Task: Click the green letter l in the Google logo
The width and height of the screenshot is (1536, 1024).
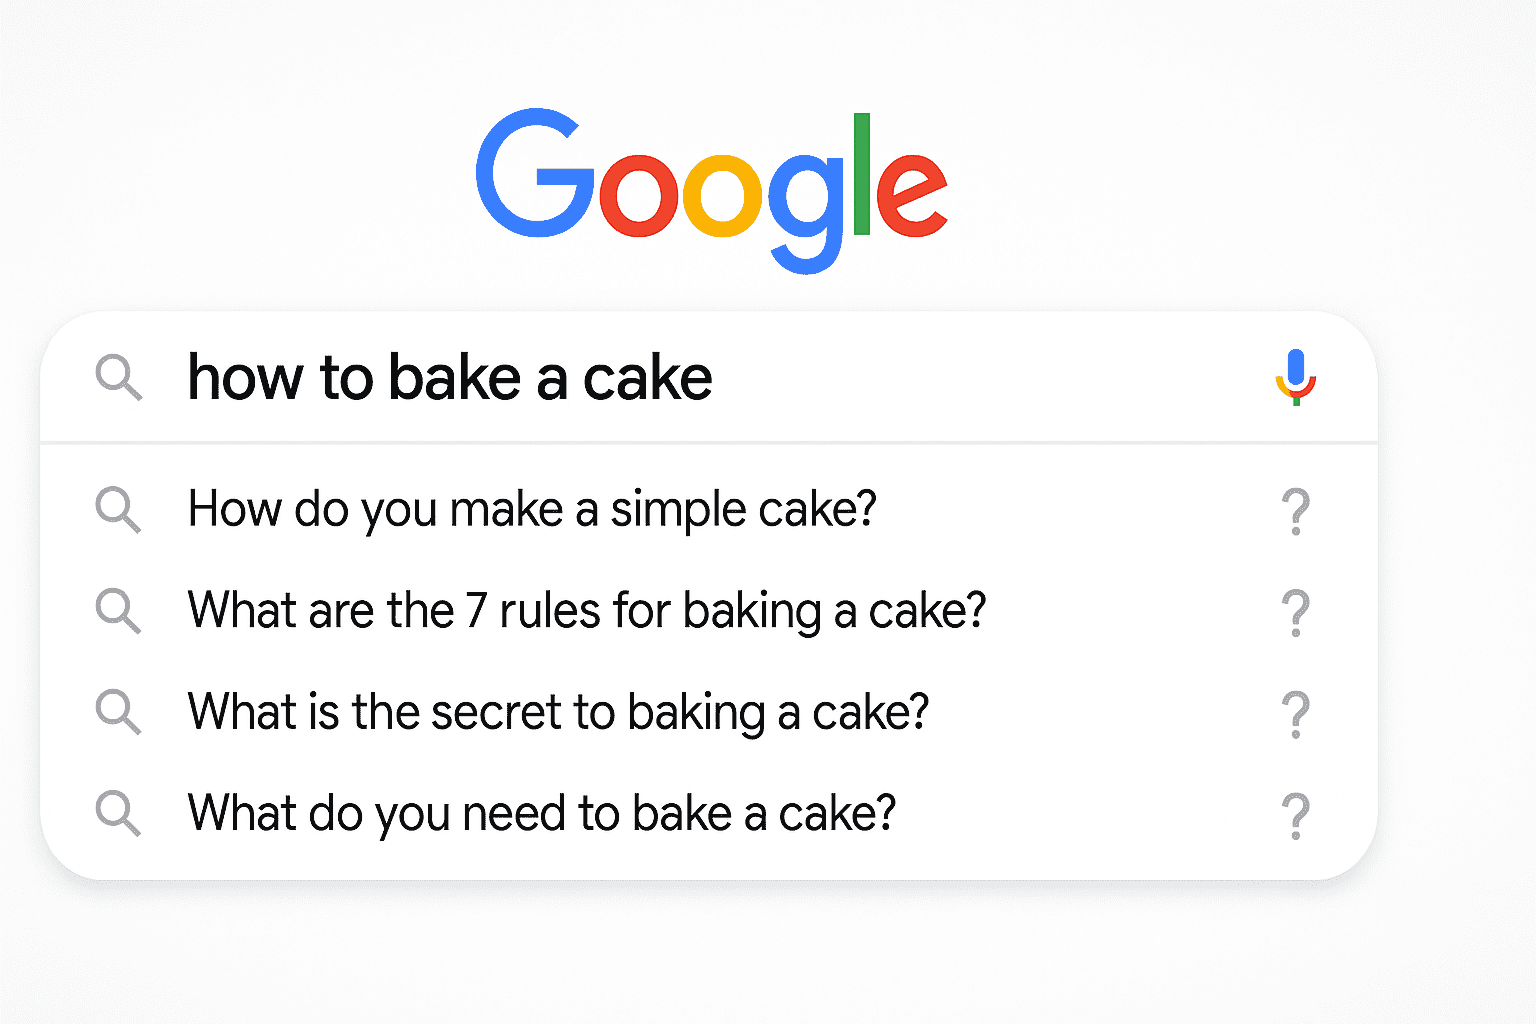Action: coord(862,175)
